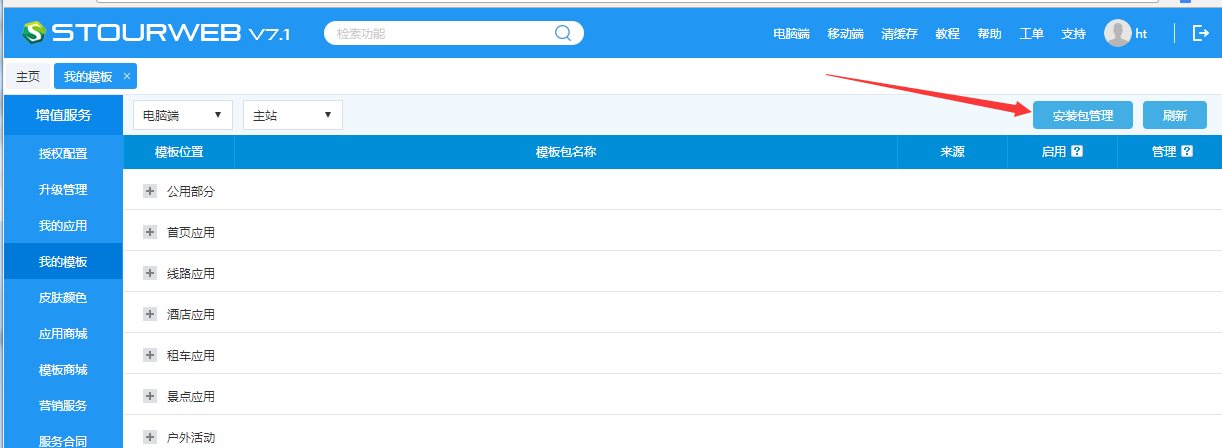Open the 电脑端 platform dropdown
This screenshot has width=1222, height=448.
pos(182,115)
